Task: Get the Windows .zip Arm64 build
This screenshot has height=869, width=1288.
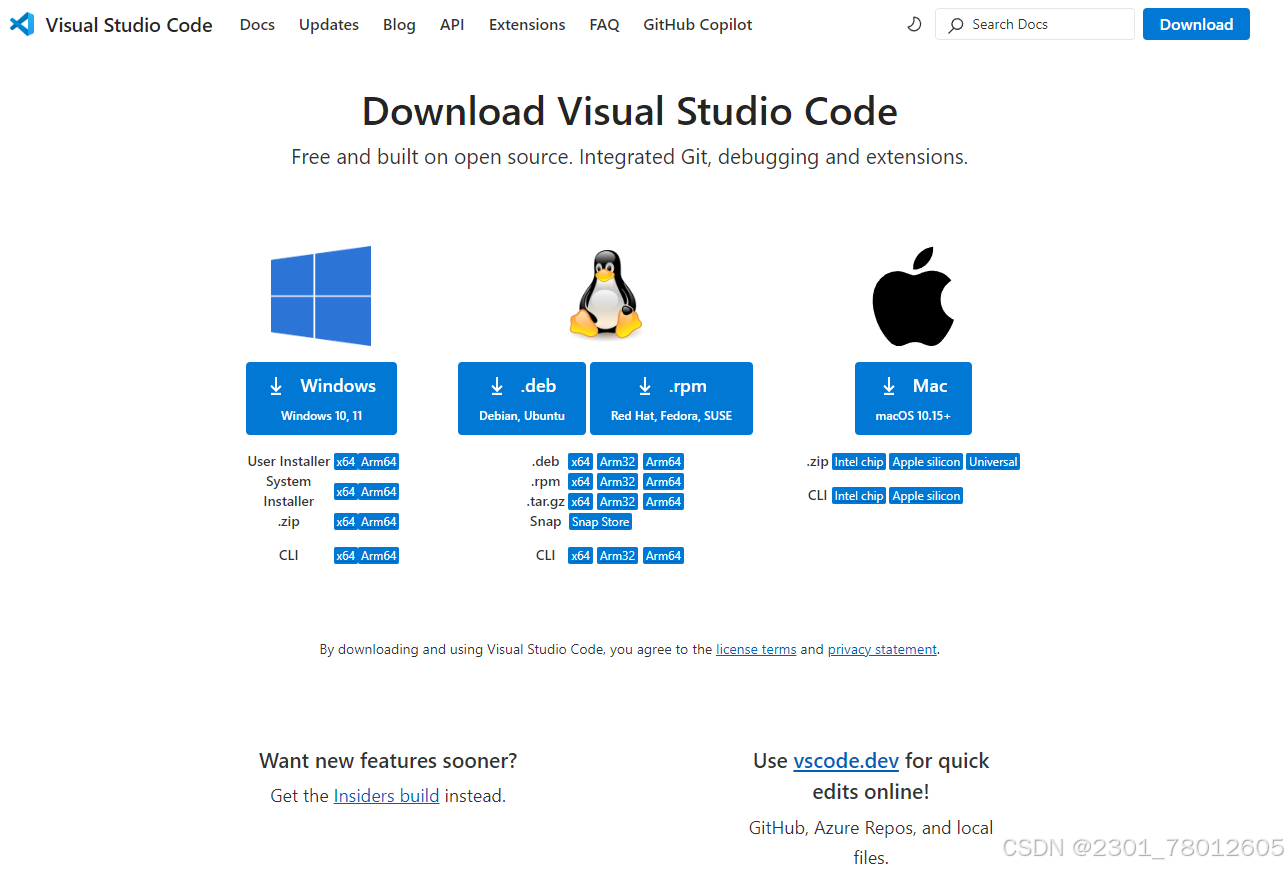Action: (379, 522)
